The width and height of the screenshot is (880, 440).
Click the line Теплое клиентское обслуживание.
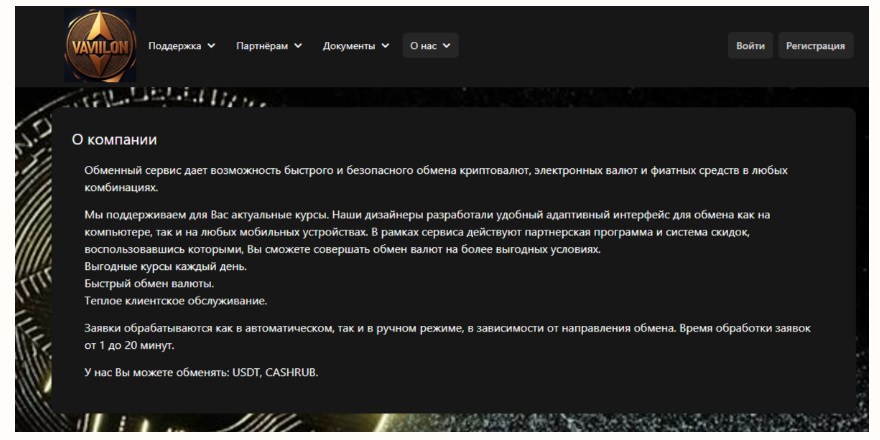pyautogui.click(x=176, y=301)
